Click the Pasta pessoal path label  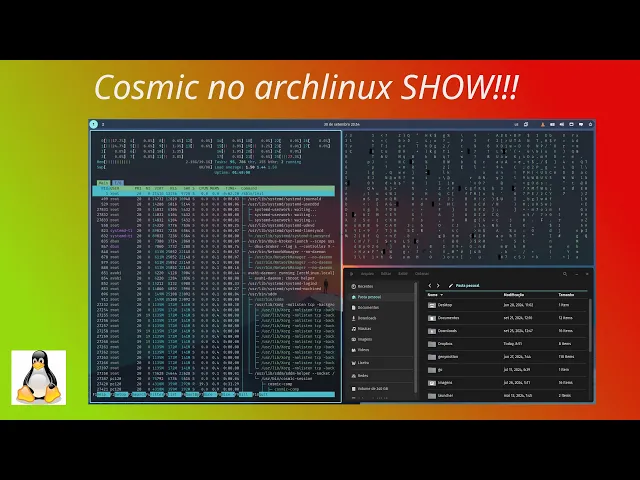(x=467, y=286)
